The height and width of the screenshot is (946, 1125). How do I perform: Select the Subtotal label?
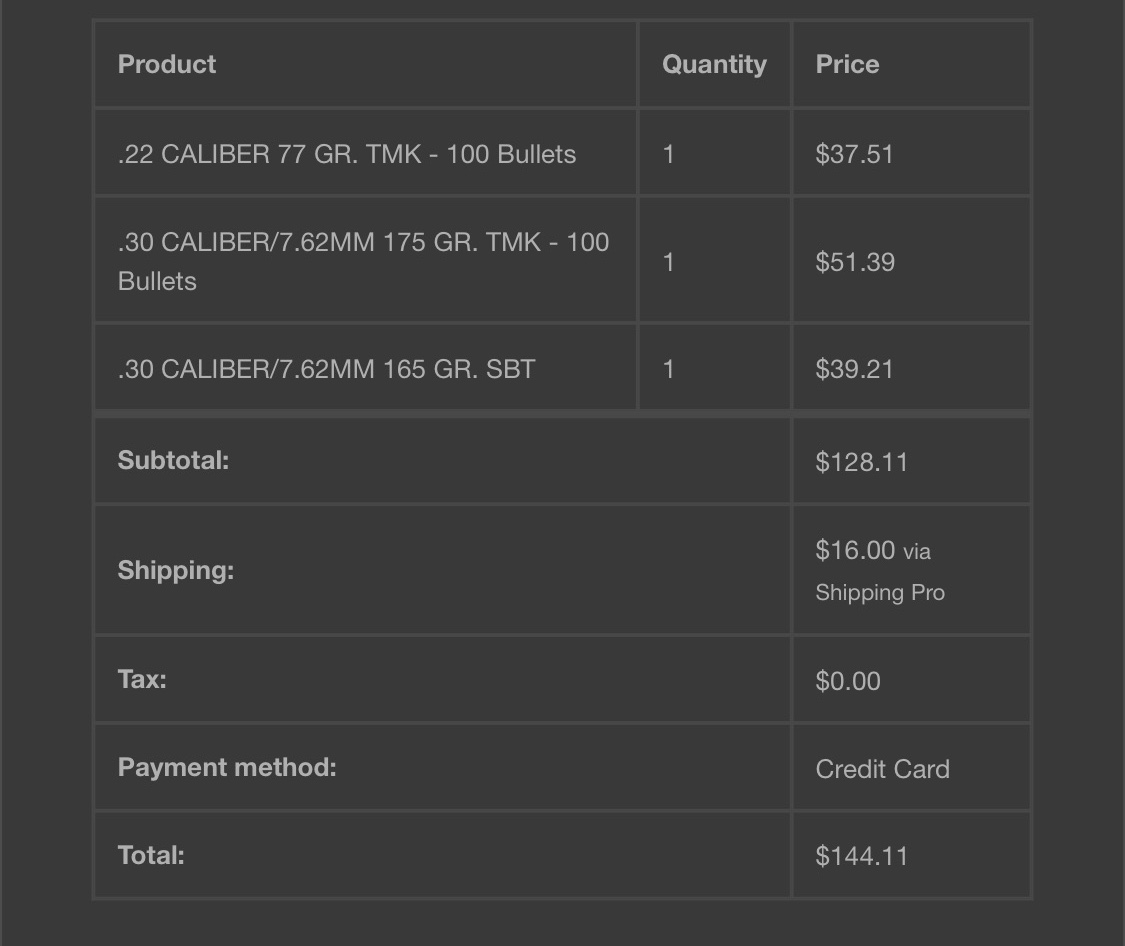point(173,460)
